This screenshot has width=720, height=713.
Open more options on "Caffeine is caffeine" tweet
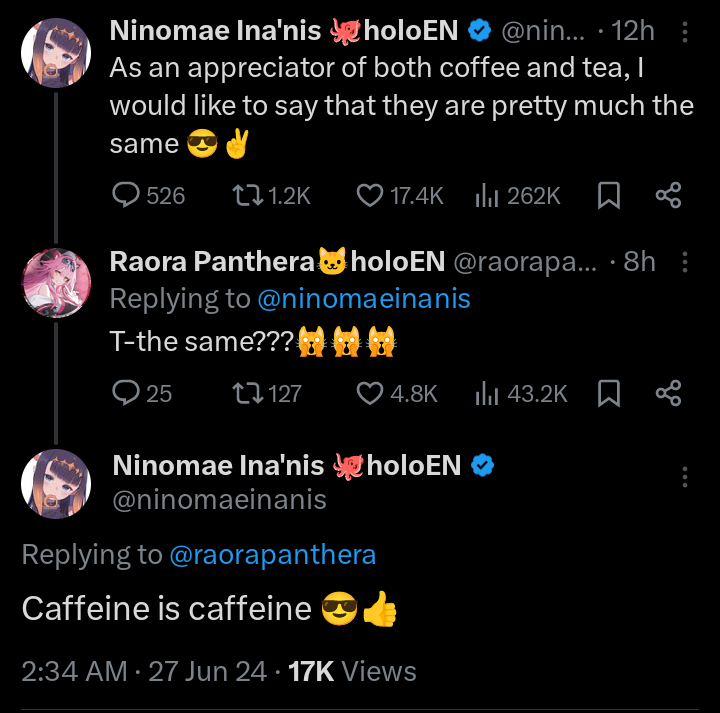[685, 476]
